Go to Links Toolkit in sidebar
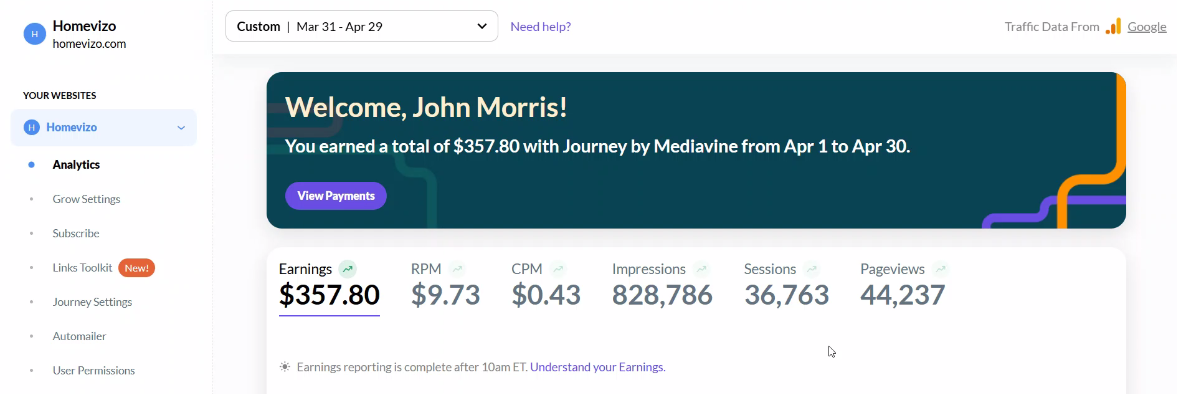 point(83,267)
